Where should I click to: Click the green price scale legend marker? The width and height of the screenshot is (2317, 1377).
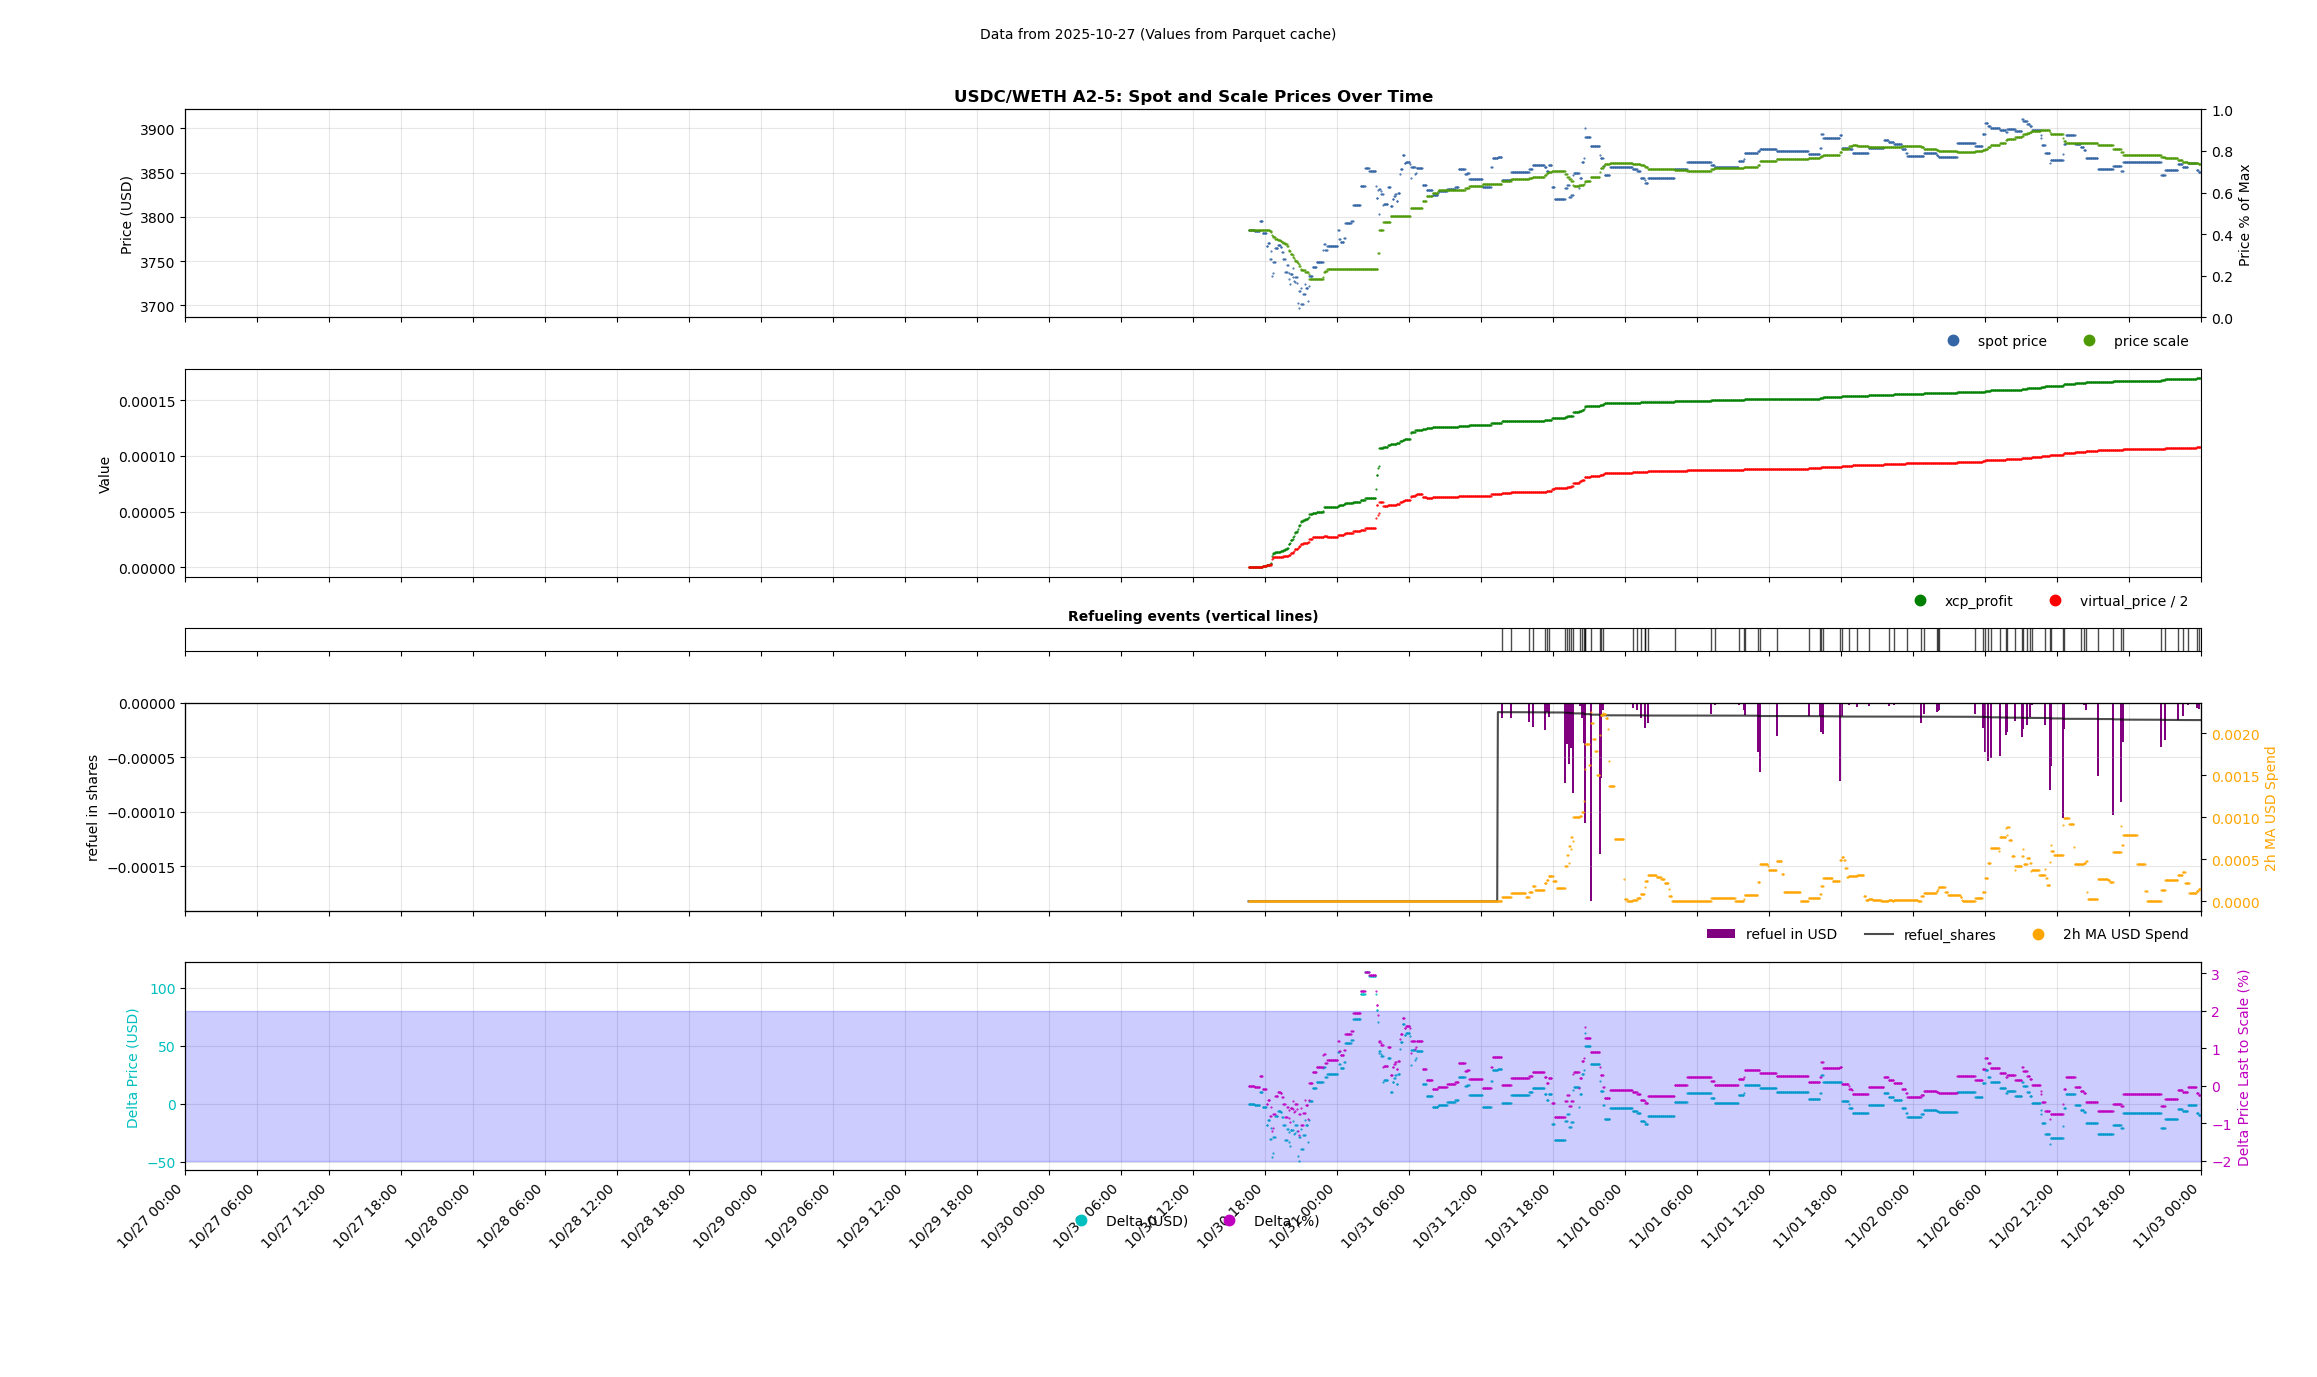coord(2089,341)
